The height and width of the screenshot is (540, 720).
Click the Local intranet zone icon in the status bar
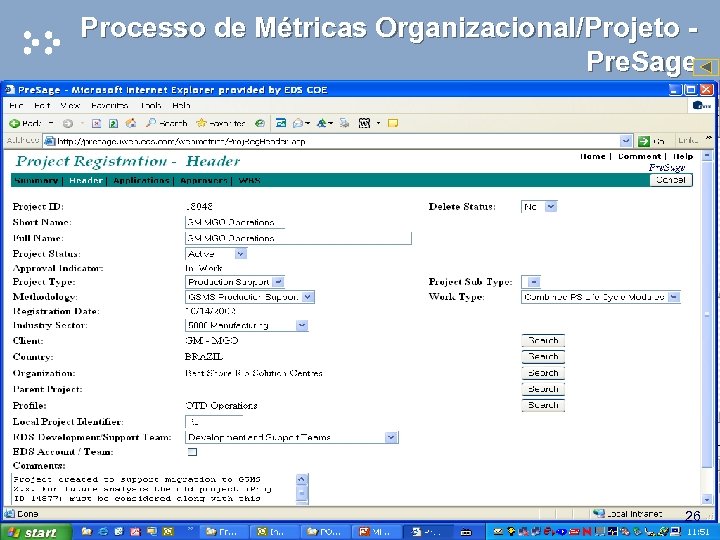(598, 513)
